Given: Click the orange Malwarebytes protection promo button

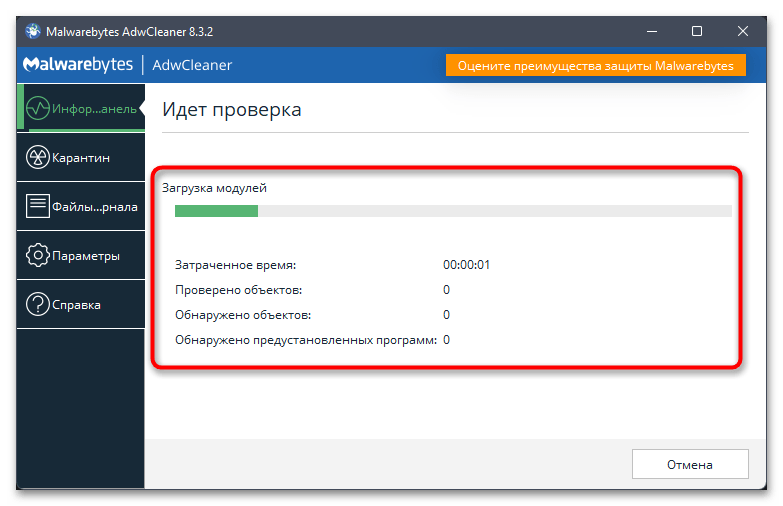Looking at the screenshot, I should coord(596,65).
